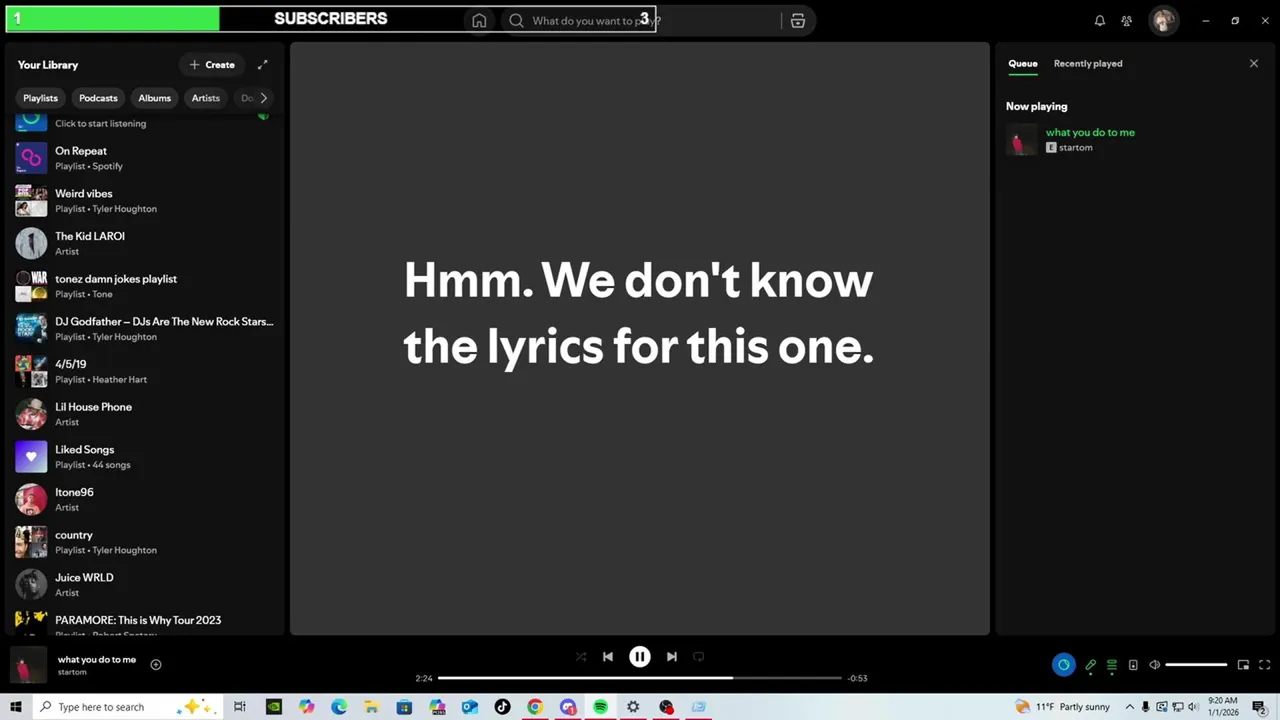Launch NVIDIA app from the taskbar
The image size is (1280, 720).
(x=273, y=707)
